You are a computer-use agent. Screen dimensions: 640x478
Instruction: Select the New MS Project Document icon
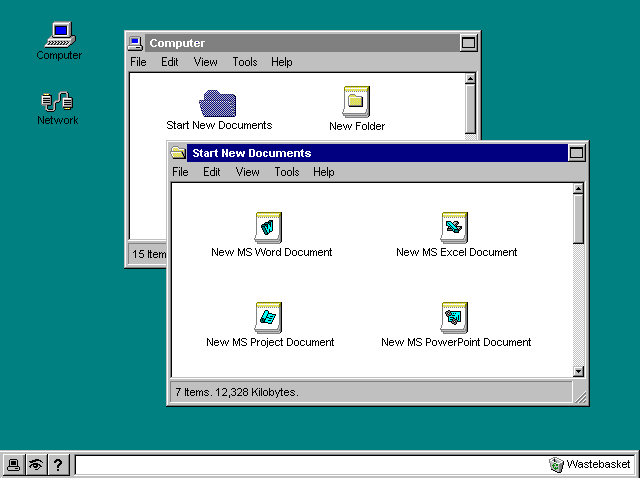(269, 318)
